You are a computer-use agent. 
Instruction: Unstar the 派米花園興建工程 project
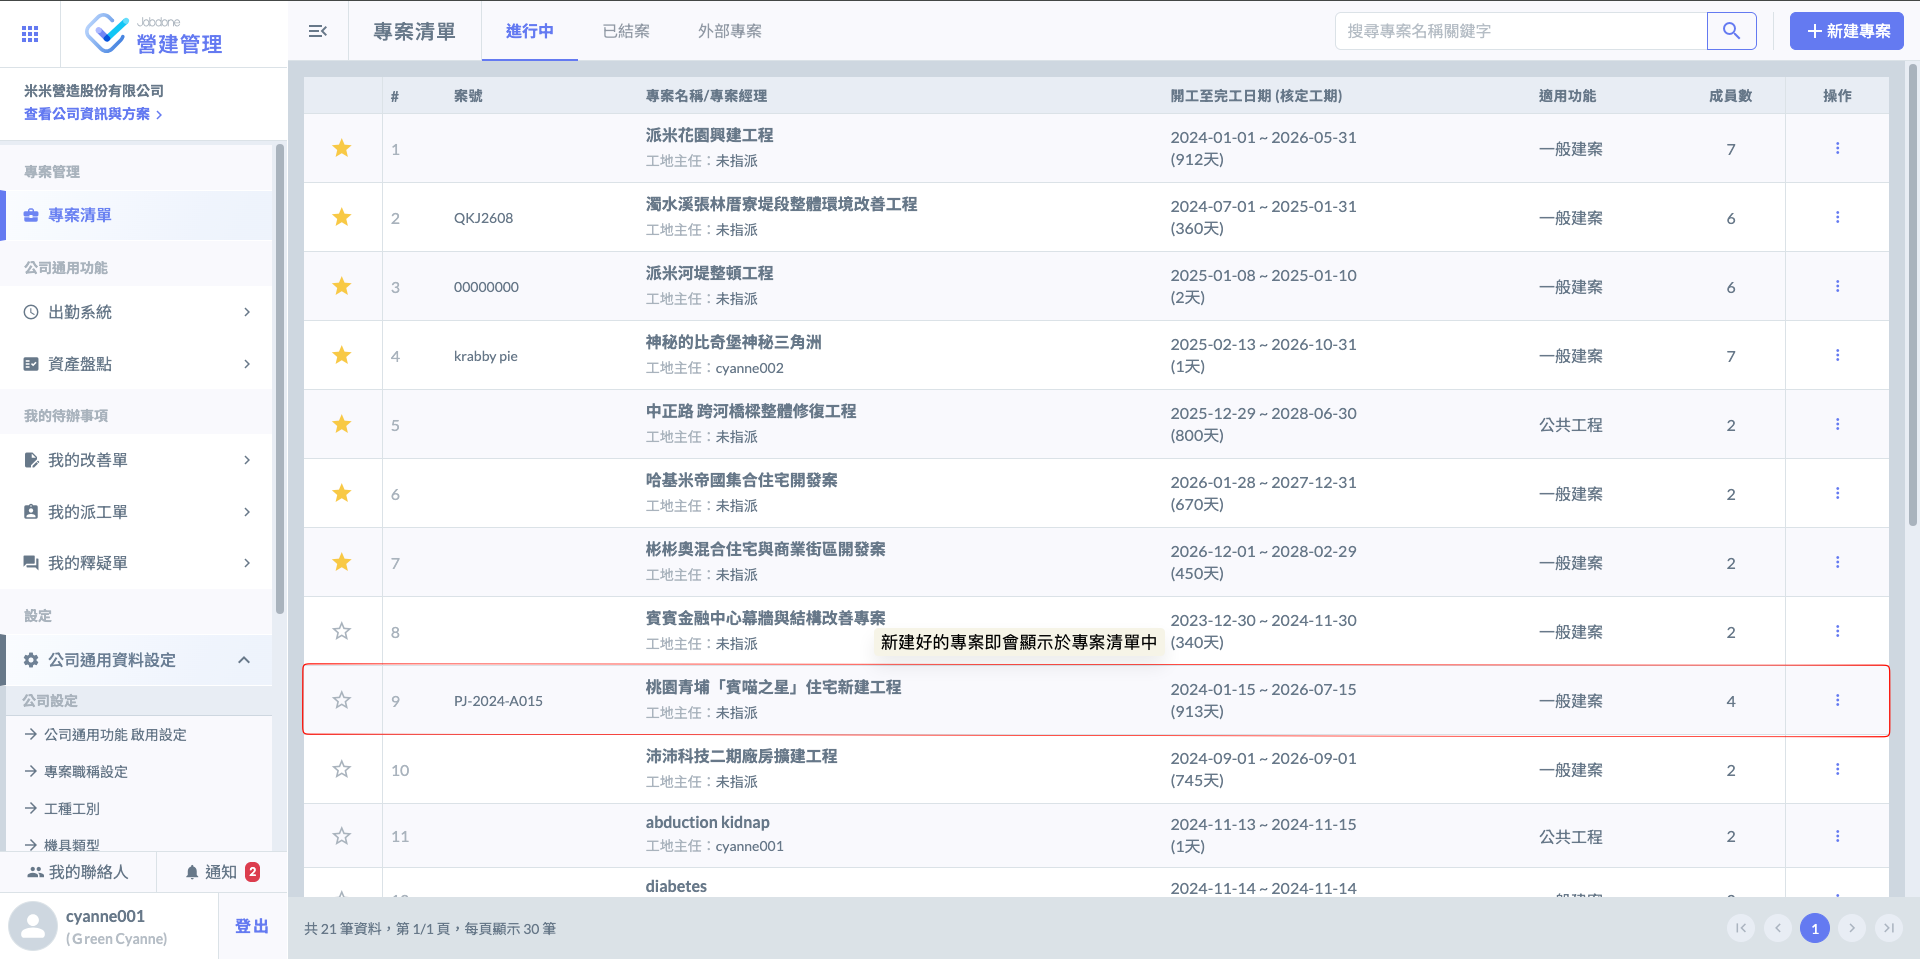342,149
